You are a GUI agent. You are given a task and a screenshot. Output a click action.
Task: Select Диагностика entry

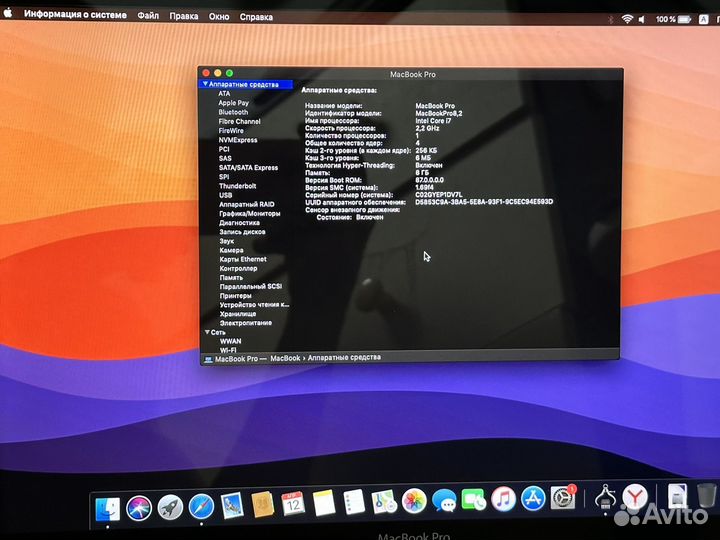click(x=240, y=222)
